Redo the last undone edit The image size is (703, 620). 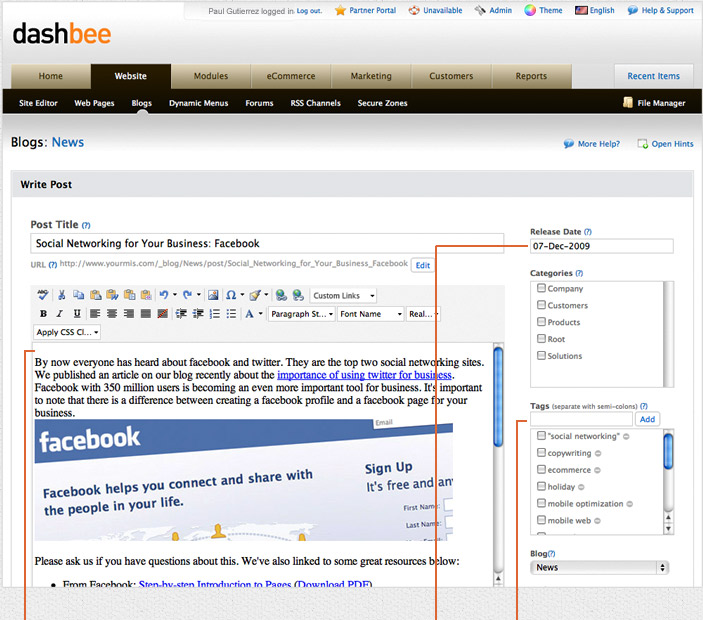point(187,295)
